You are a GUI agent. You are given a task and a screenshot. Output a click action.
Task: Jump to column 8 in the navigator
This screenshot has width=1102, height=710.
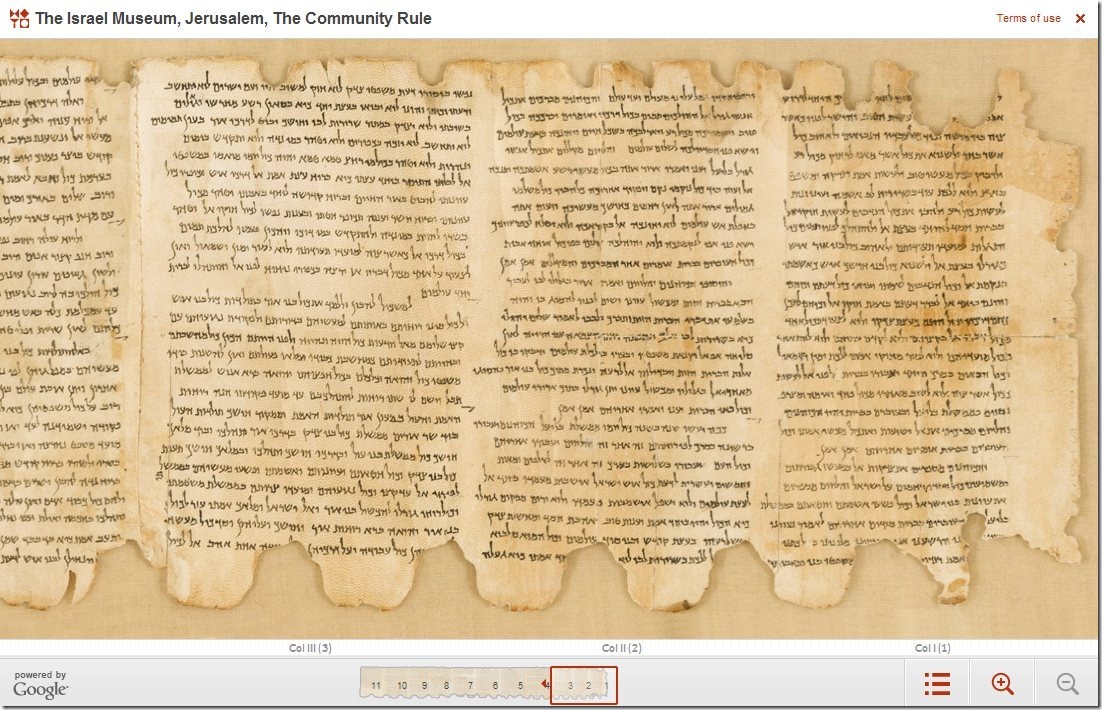click(446, 685)
